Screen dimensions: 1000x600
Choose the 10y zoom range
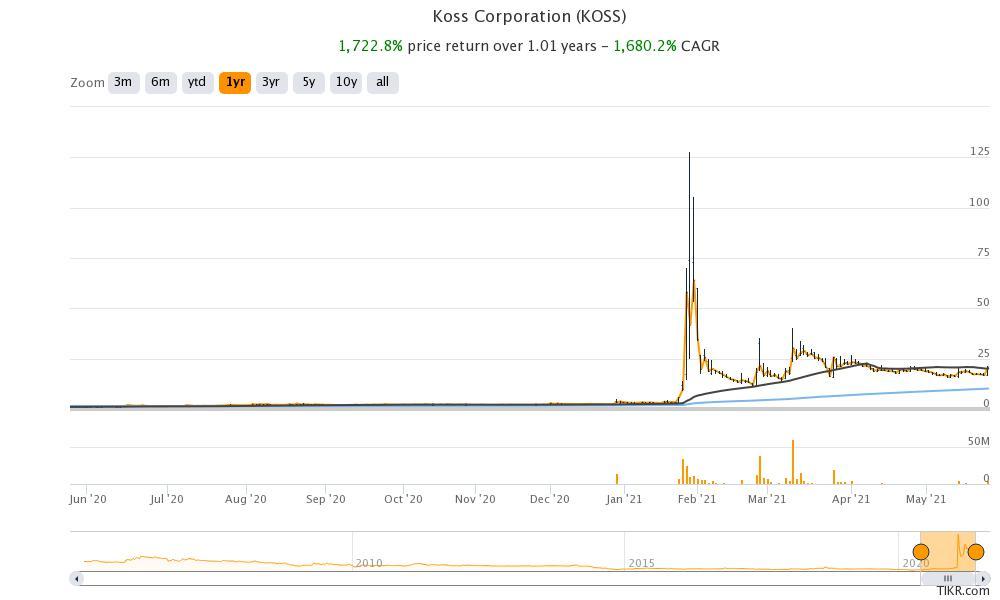pos(346,82)
